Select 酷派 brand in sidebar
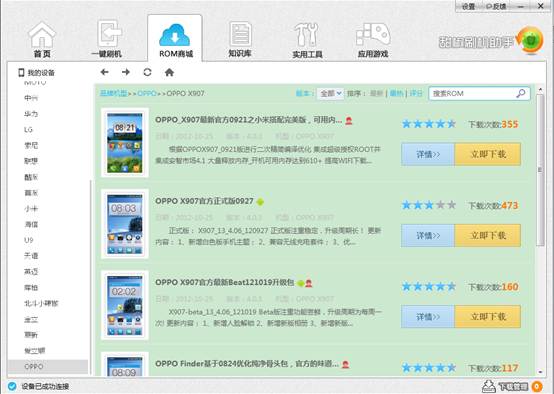The width and height of the screenshot is (554, 394). tap(31, 177)
